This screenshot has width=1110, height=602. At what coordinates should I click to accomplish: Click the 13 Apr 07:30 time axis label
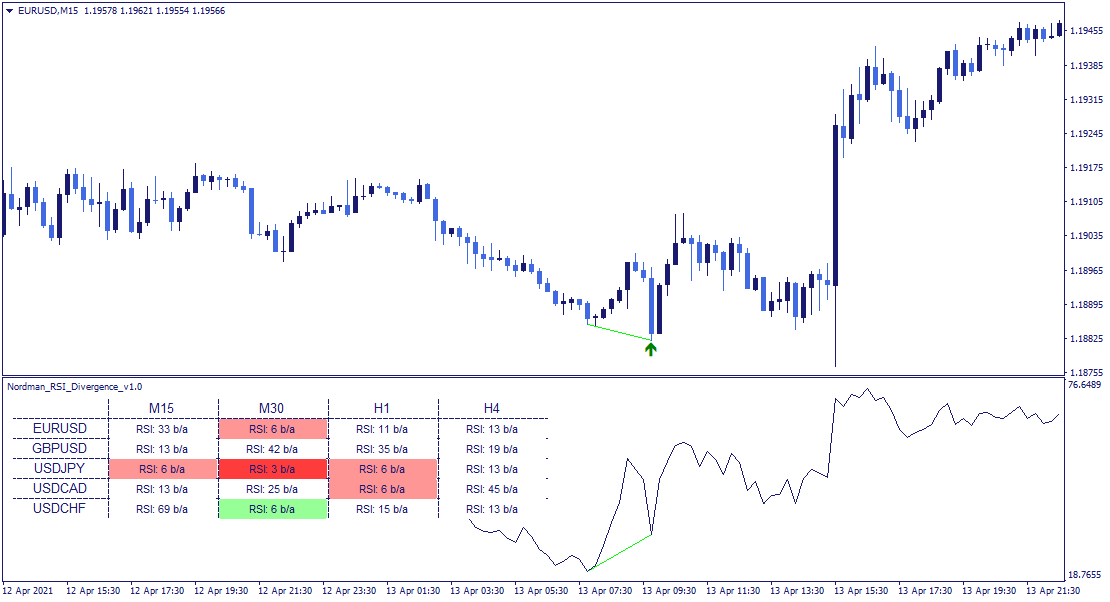pos(605,591)
